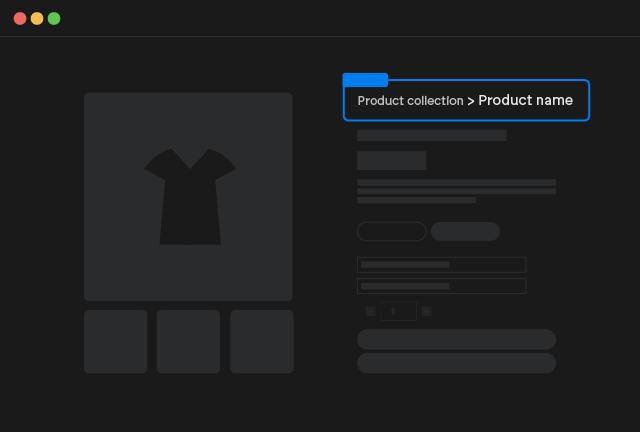Select the filled pill variant option
This screenshot has width=640, height=432.
click(465, 231)
